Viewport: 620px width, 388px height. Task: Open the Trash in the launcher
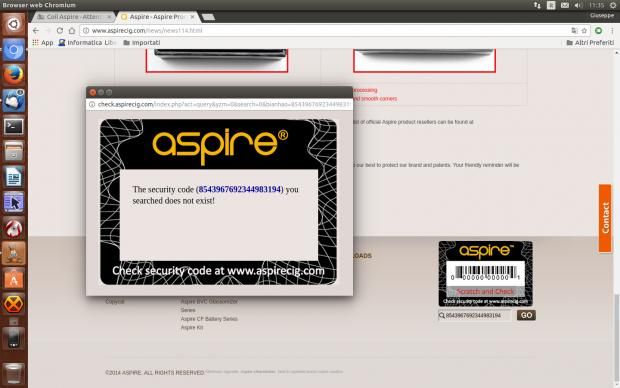13,374
